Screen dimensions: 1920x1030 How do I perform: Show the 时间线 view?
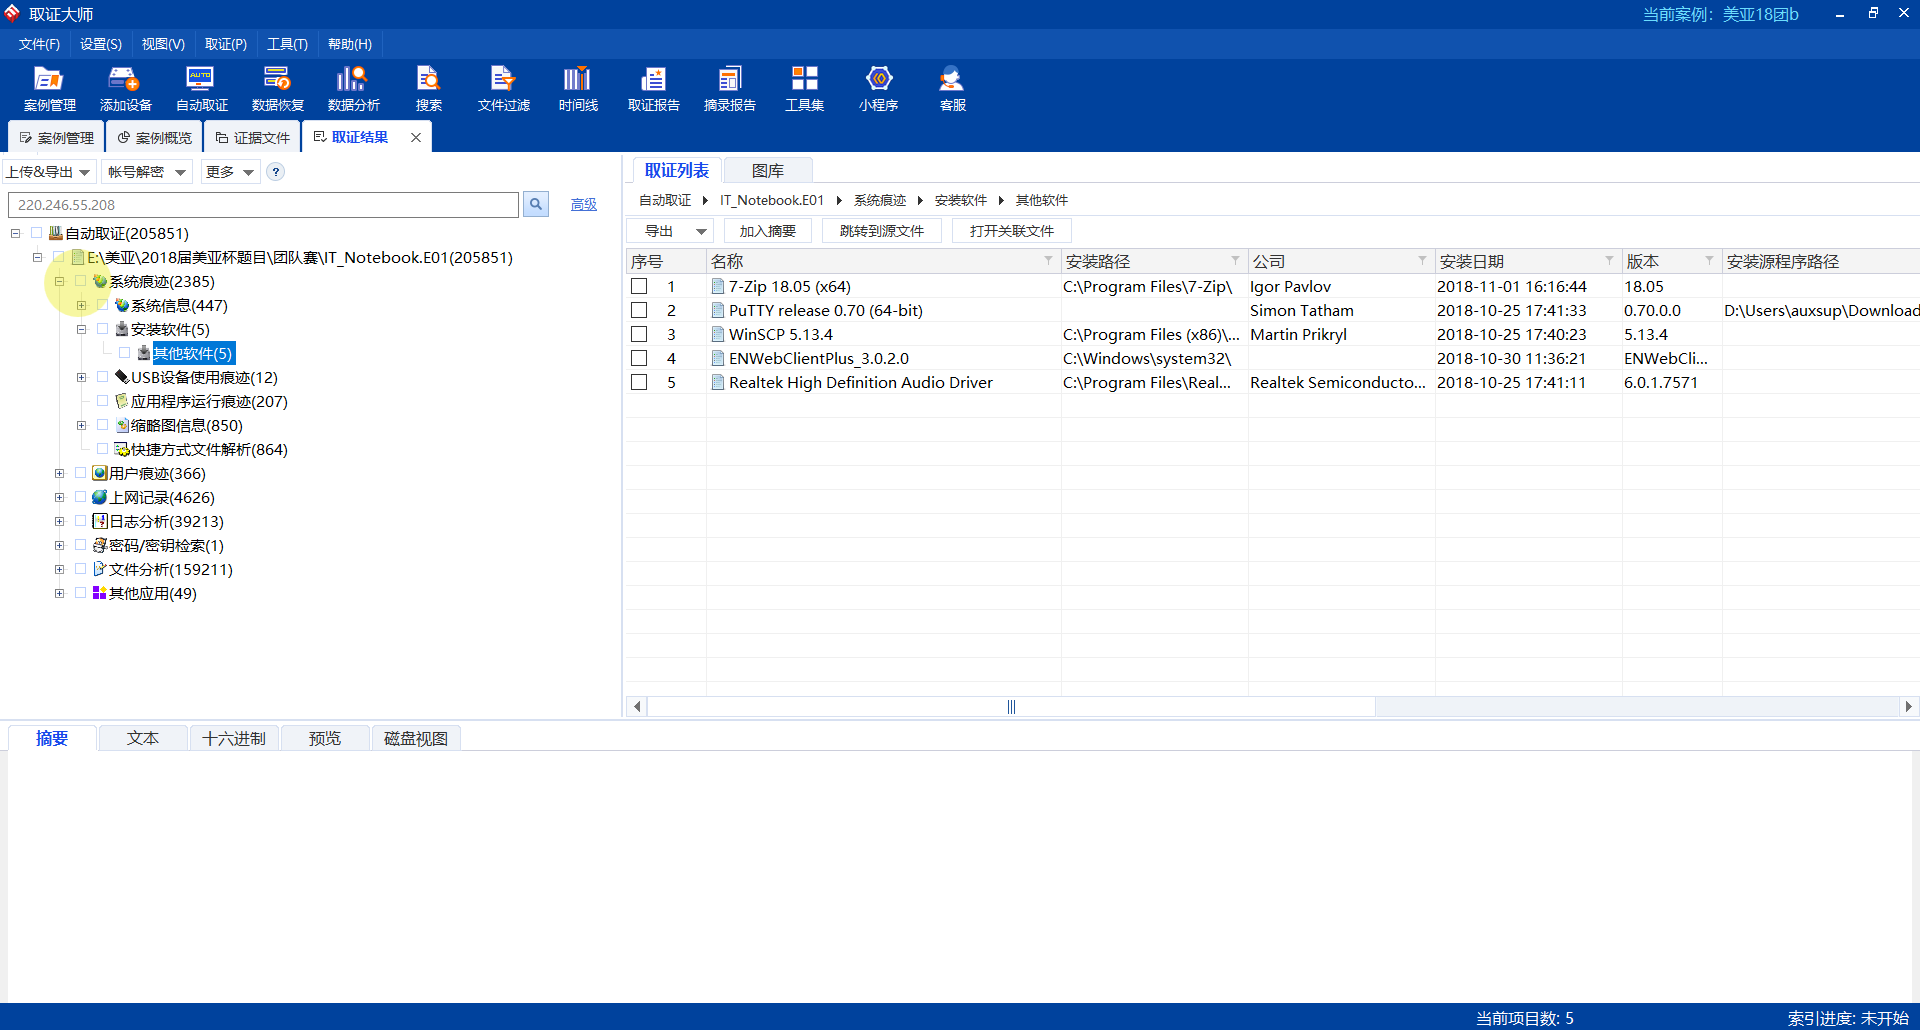pyautogui.click(x=578, y=89)
